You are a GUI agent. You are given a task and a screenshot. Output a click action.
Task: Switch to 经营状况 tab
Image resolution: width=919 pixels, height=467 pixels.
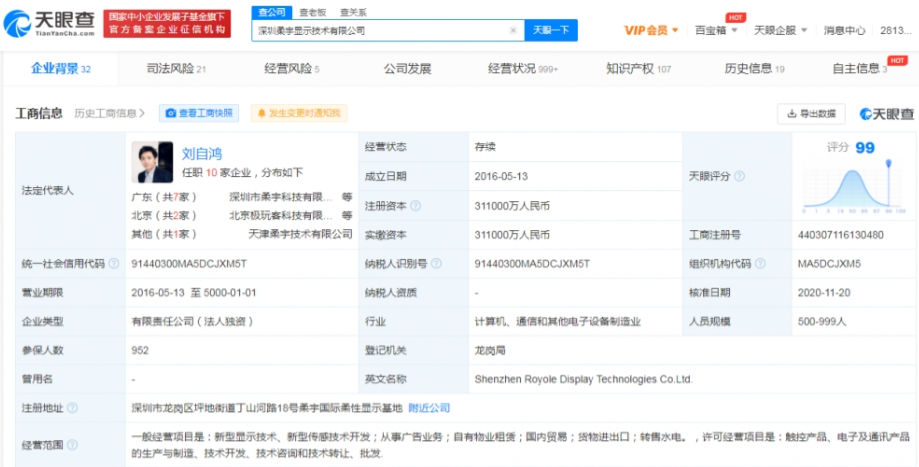(x=523, y=69)
